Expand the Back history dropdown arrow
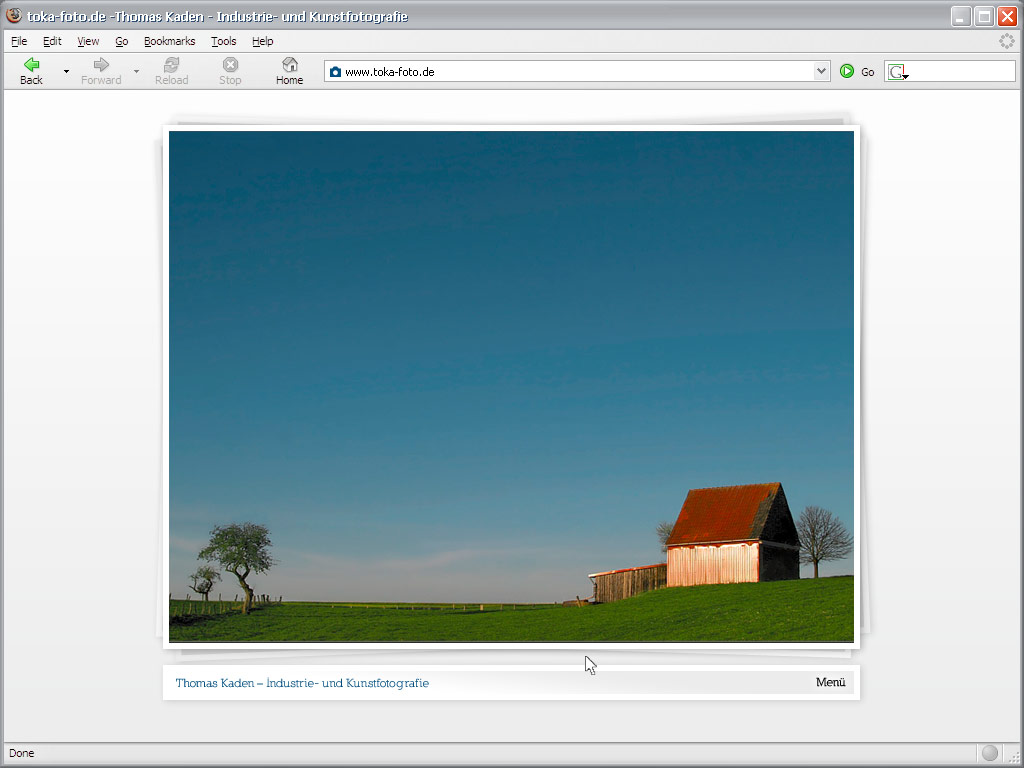The width and height of the screenshot is (1024, 768). (66, 72)
